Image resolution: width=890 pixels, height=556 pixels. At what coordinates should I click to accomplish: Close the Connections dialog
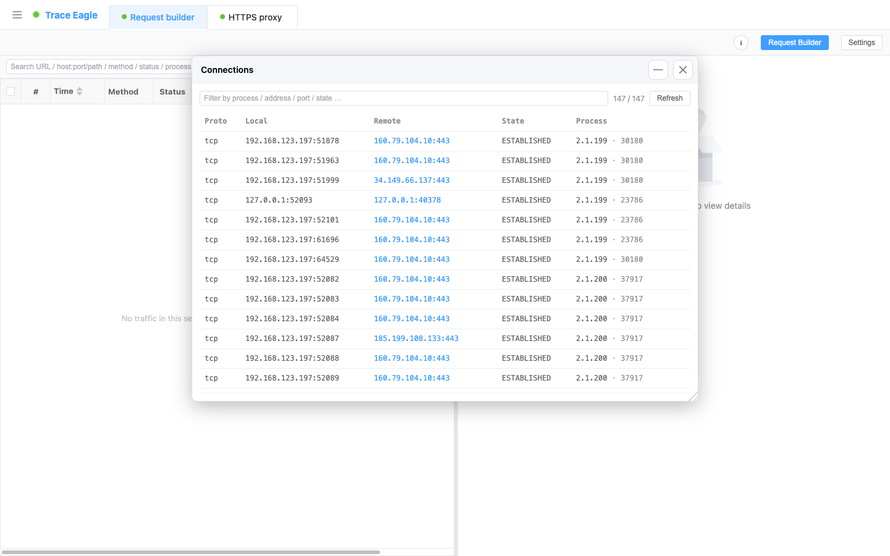point(683,70)
